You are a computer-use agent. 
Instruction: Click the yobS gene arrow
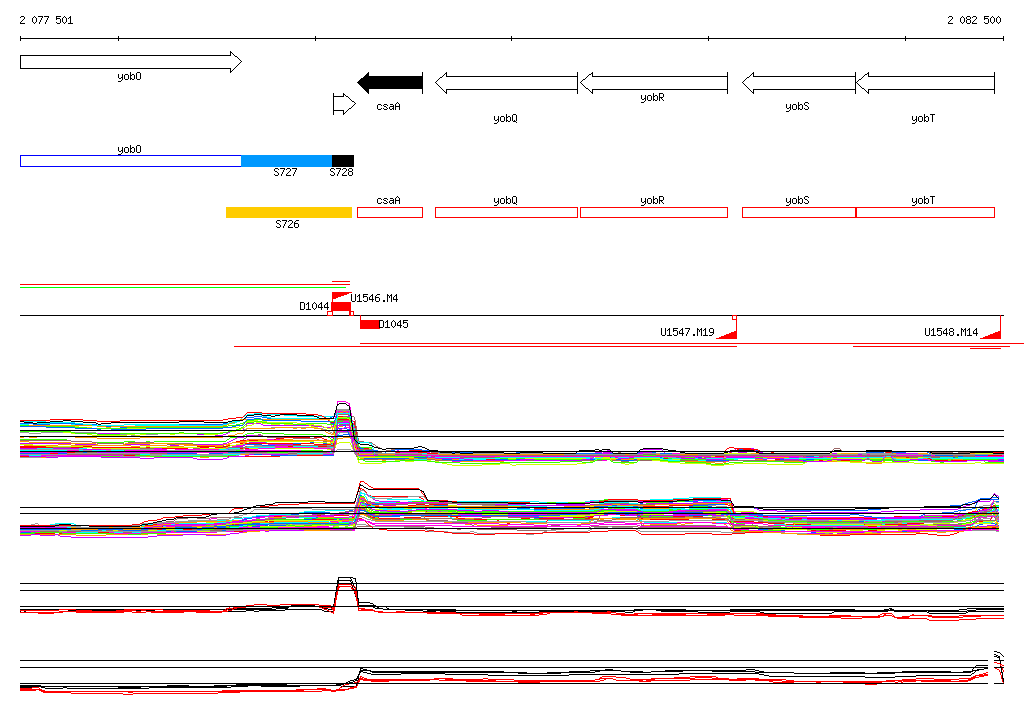pos(799,83)
